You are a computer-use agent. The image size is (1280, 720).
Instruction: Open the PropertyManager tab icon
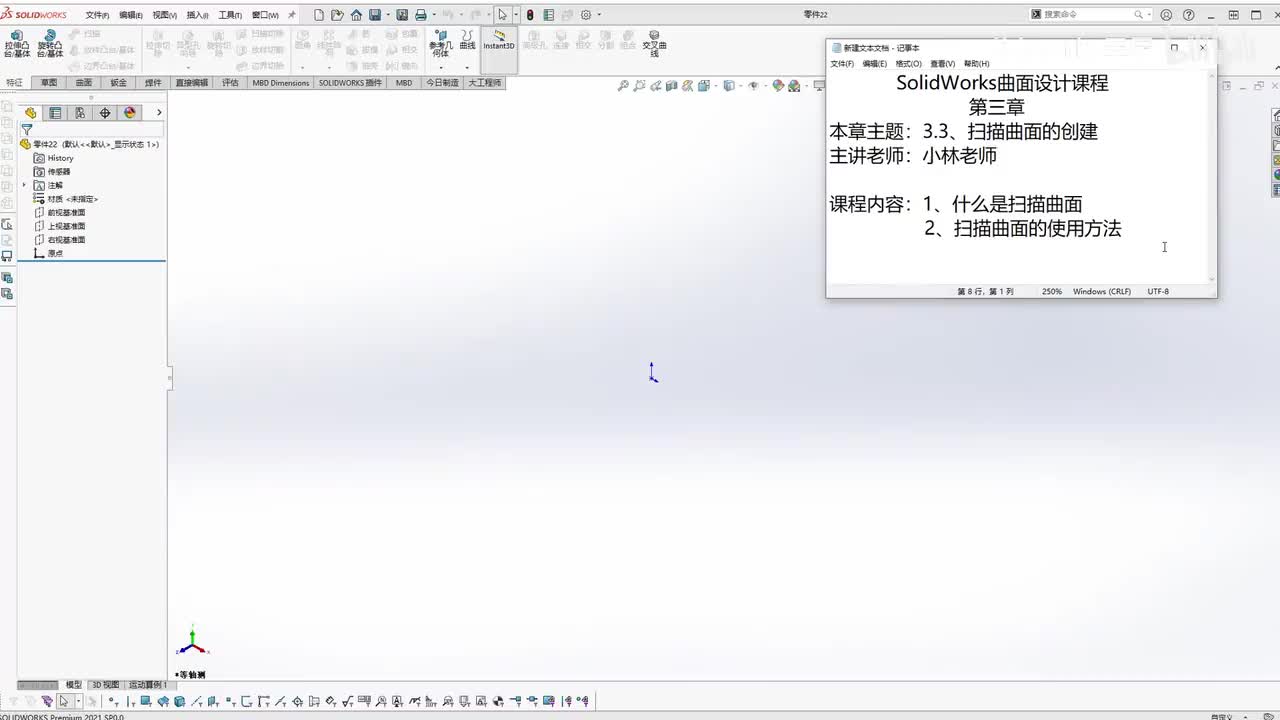click(x=55, y=113)
